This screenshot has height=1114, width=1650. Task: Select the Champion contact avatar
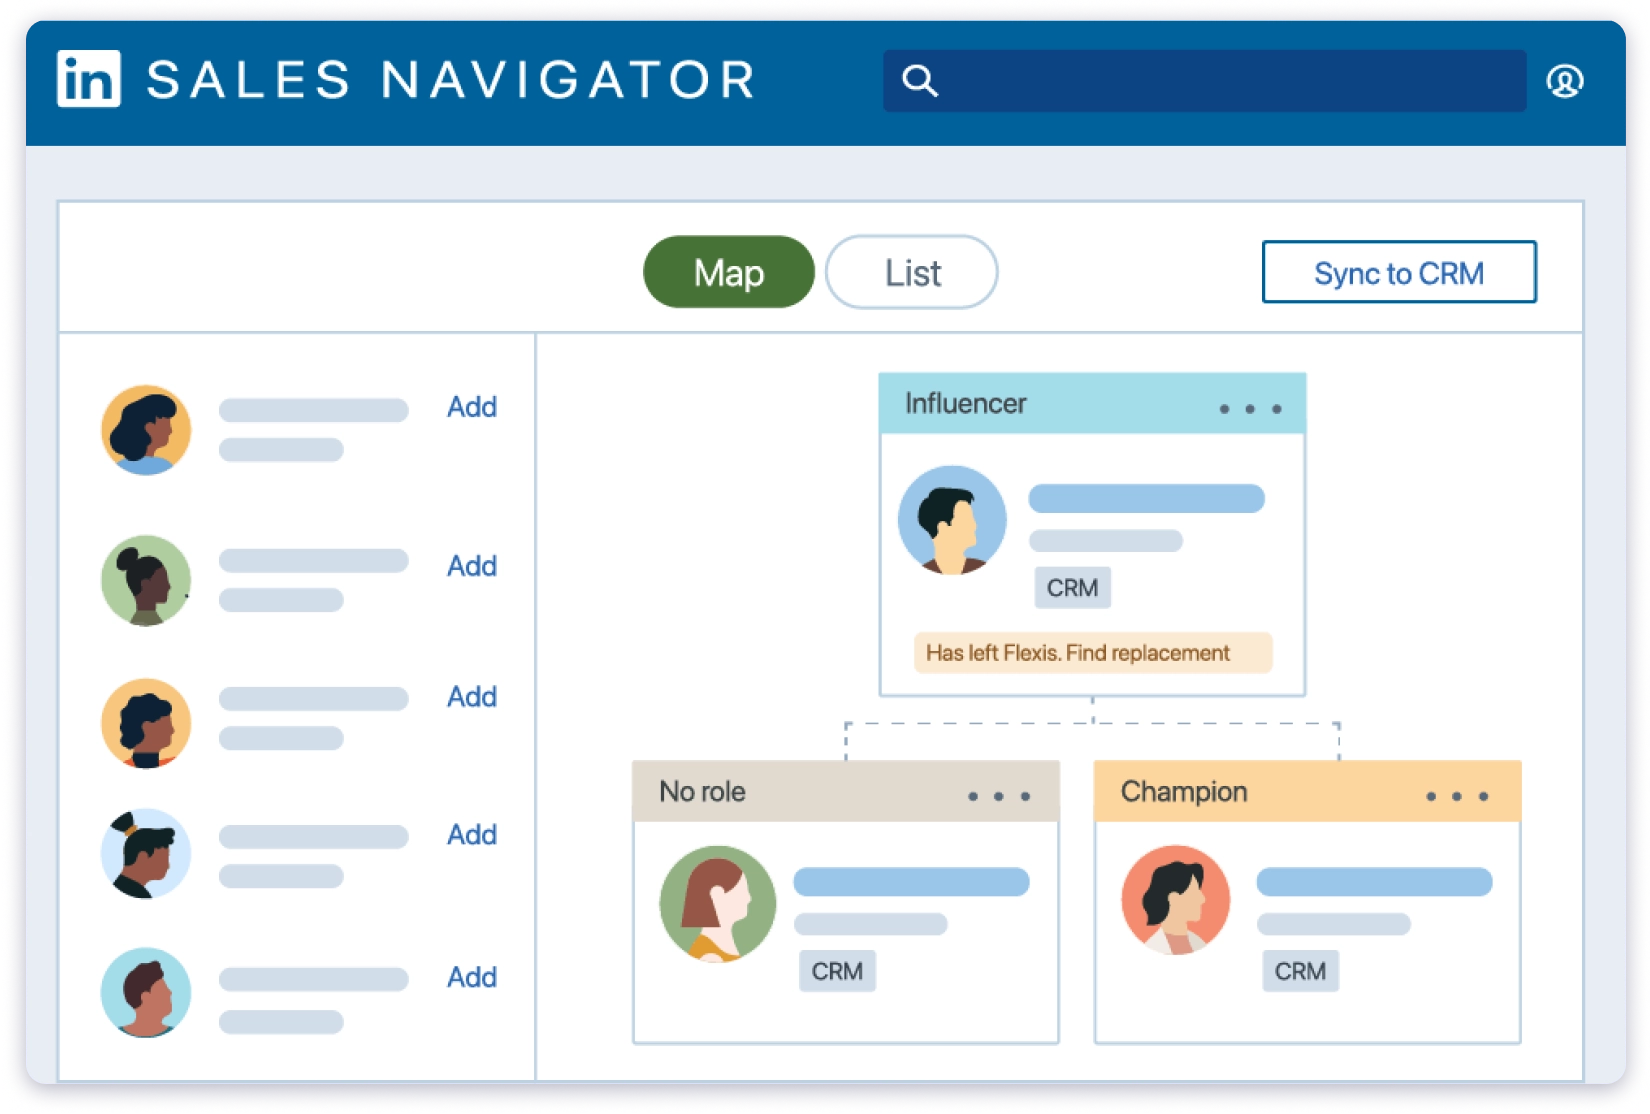1176,901
